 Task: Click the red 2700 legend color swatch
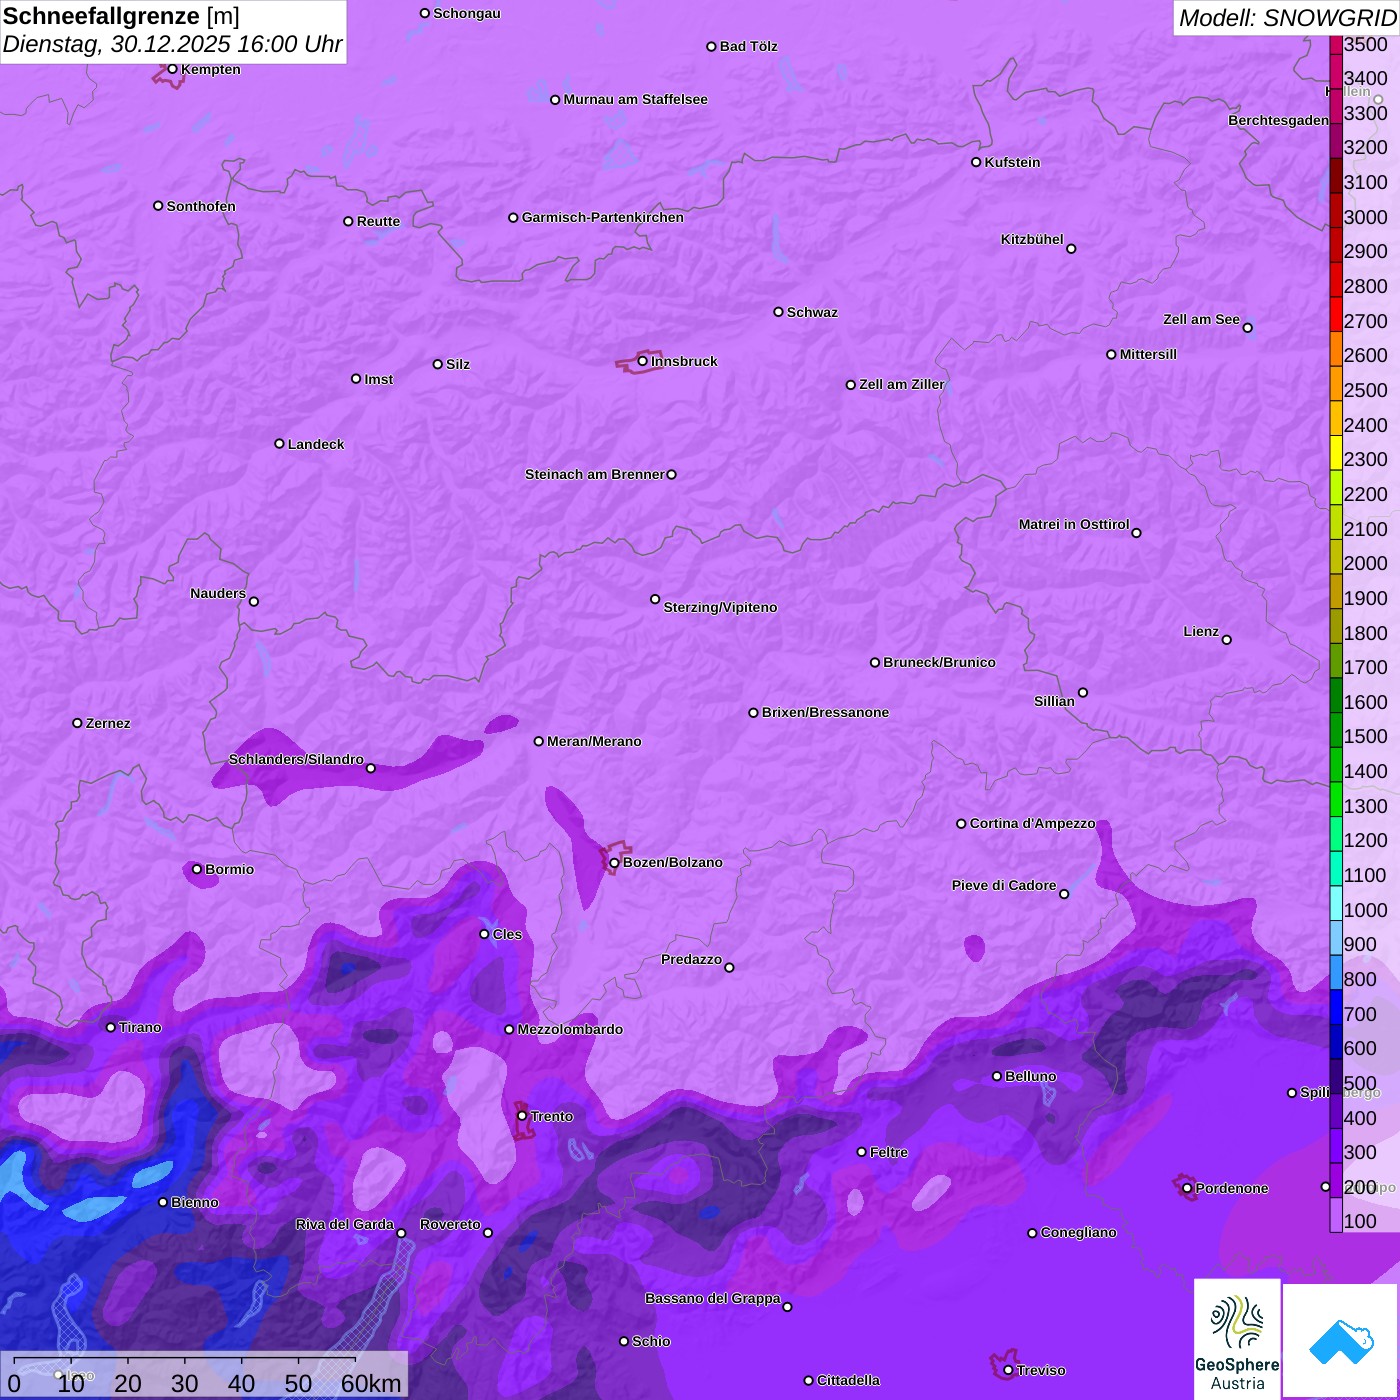tap(1336, 314)
